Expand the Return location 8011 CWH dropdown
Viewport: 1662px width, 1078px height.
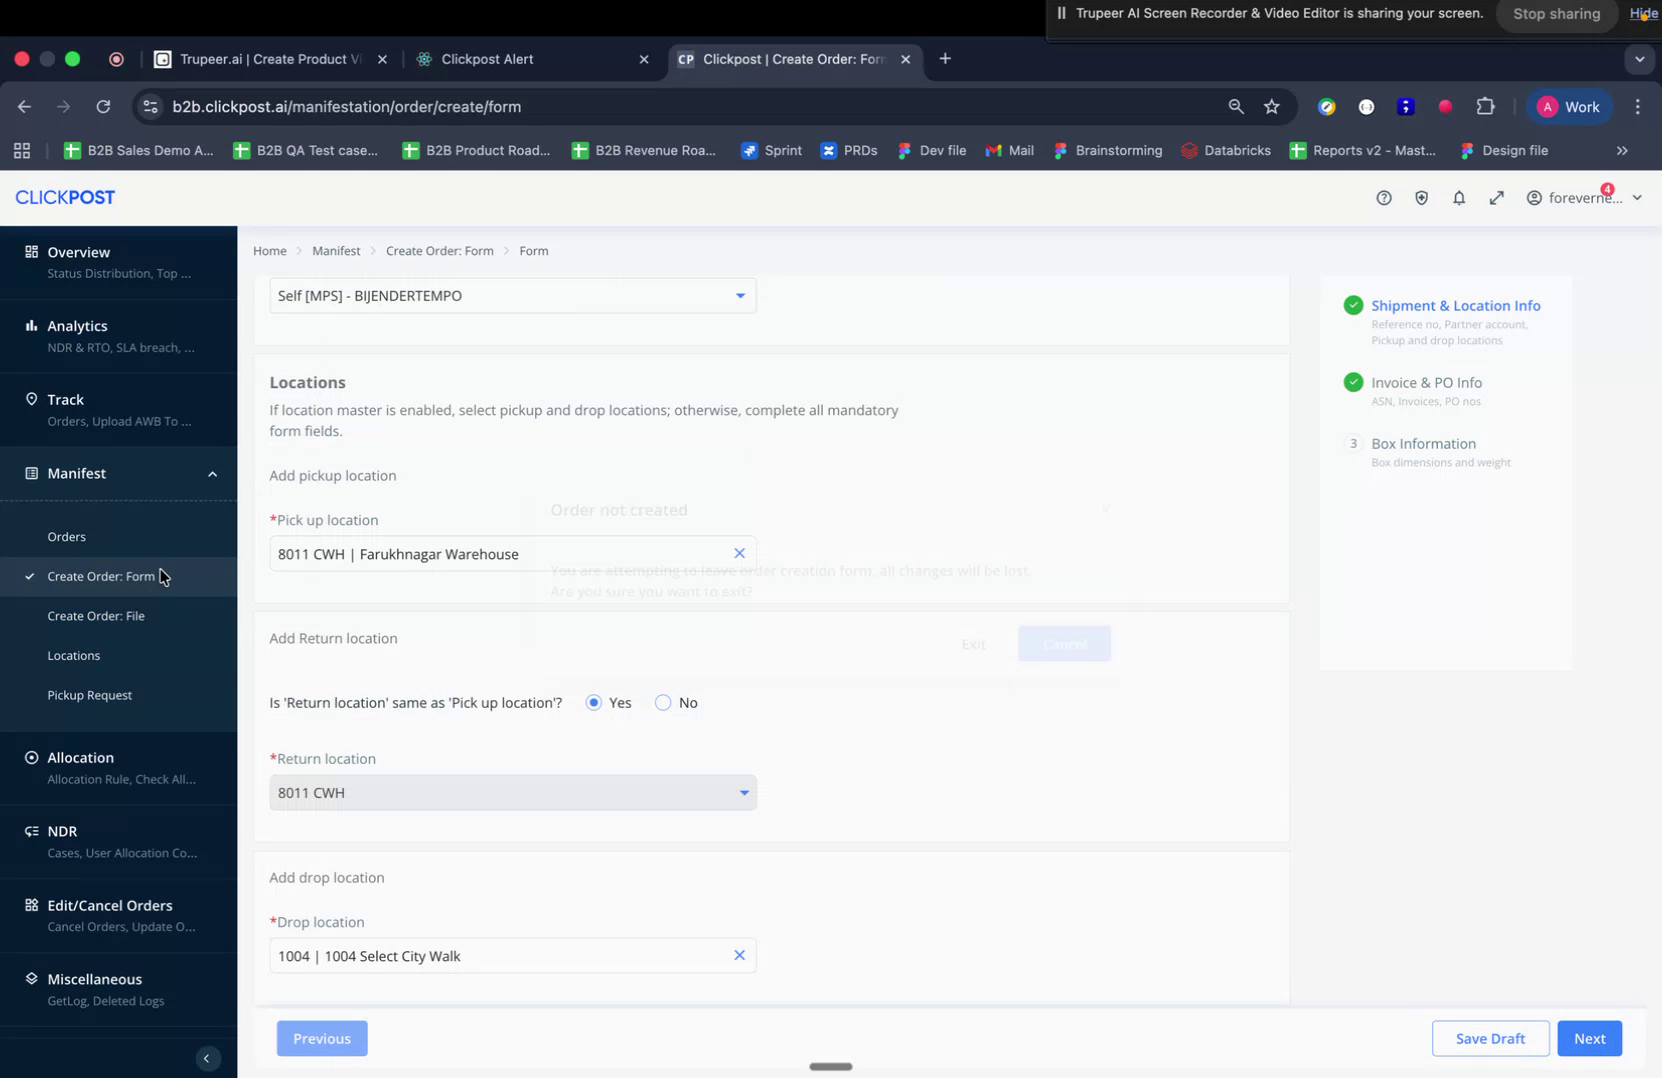point(744,792)
